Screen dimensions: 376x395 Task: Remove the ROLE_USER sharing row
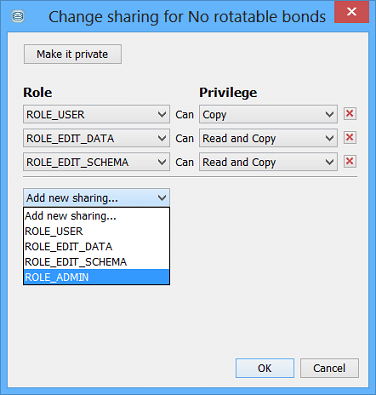pyautogui.click(x=350, y=114)
